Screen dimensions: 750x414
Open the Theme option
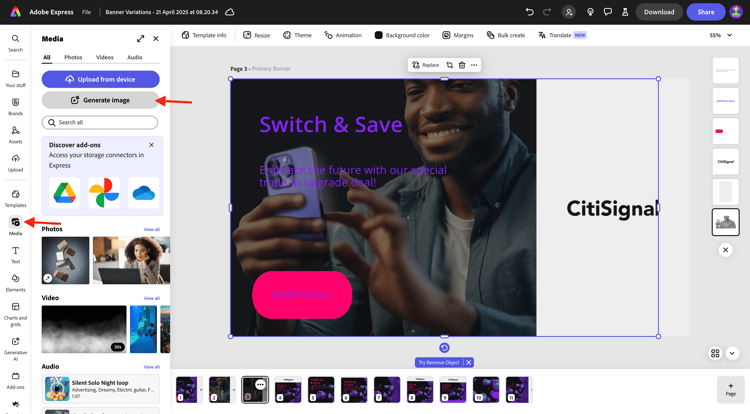[x=297, y=35]
